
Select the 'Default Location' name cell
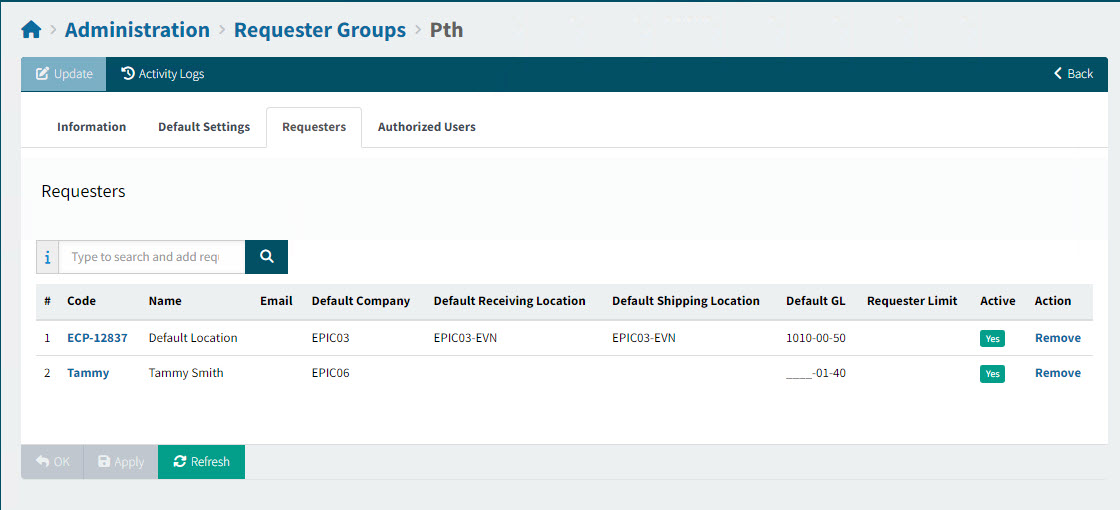(x=193, y=338)
